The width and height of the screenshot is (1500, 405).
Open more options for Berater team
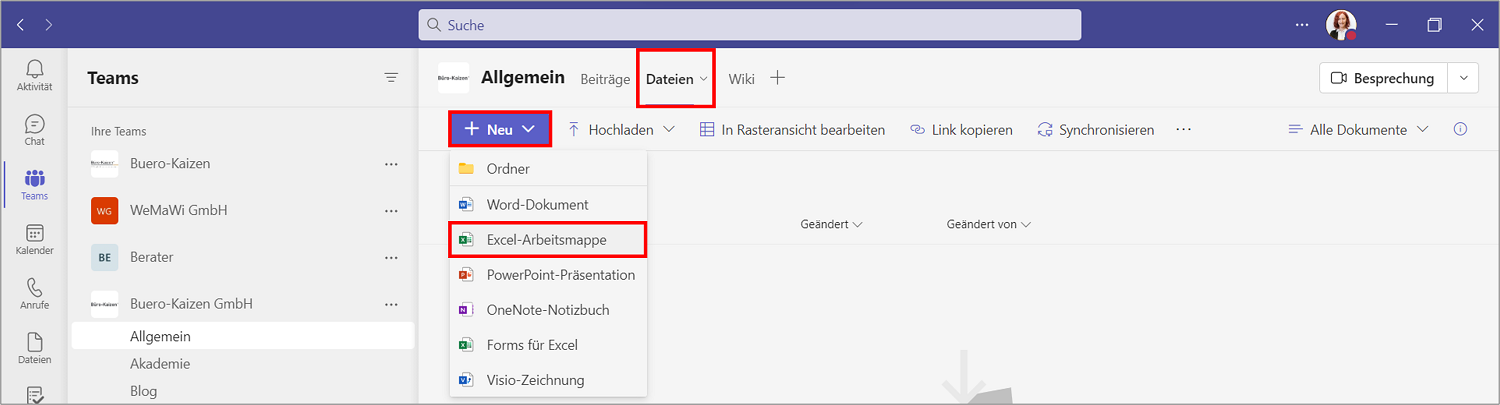pyautogui.click(x=391, y=257)
